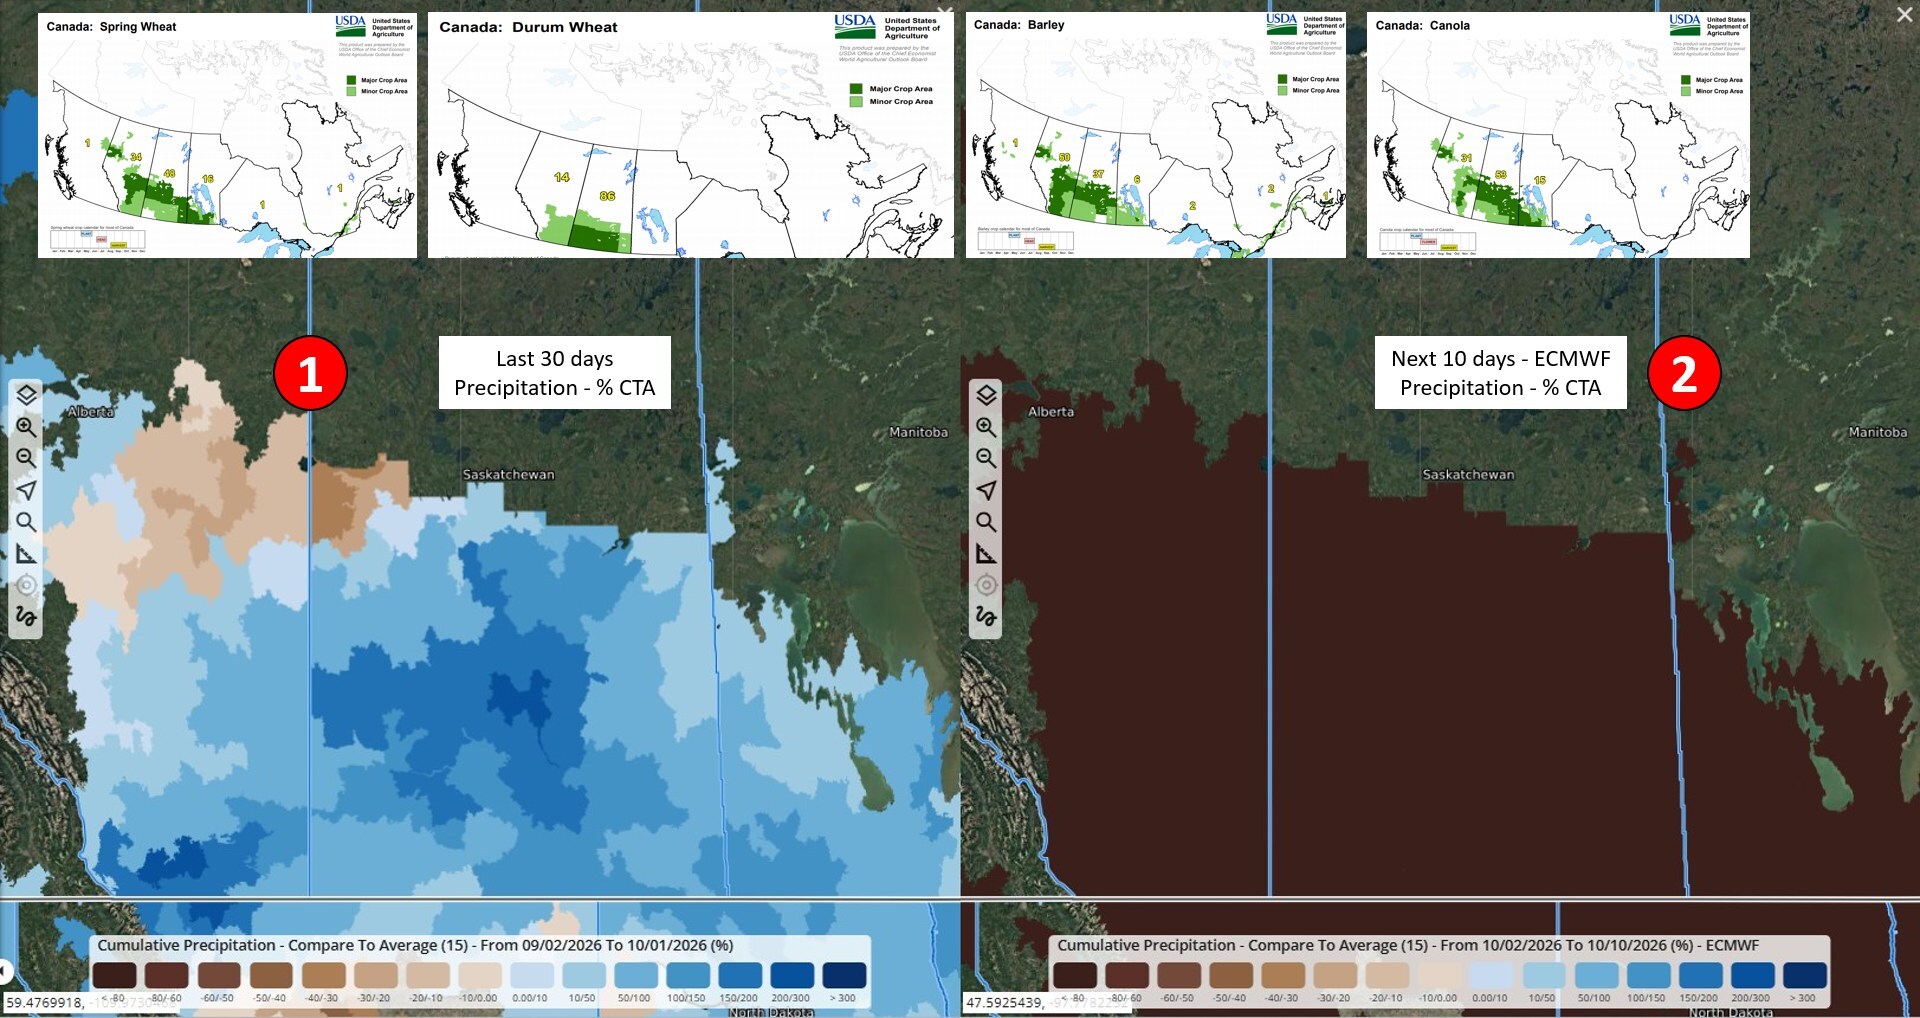This screenshot has height=1018, width=1920.
Task: Click the target crosshair on the ECMWF map
Action: (986, 585)
